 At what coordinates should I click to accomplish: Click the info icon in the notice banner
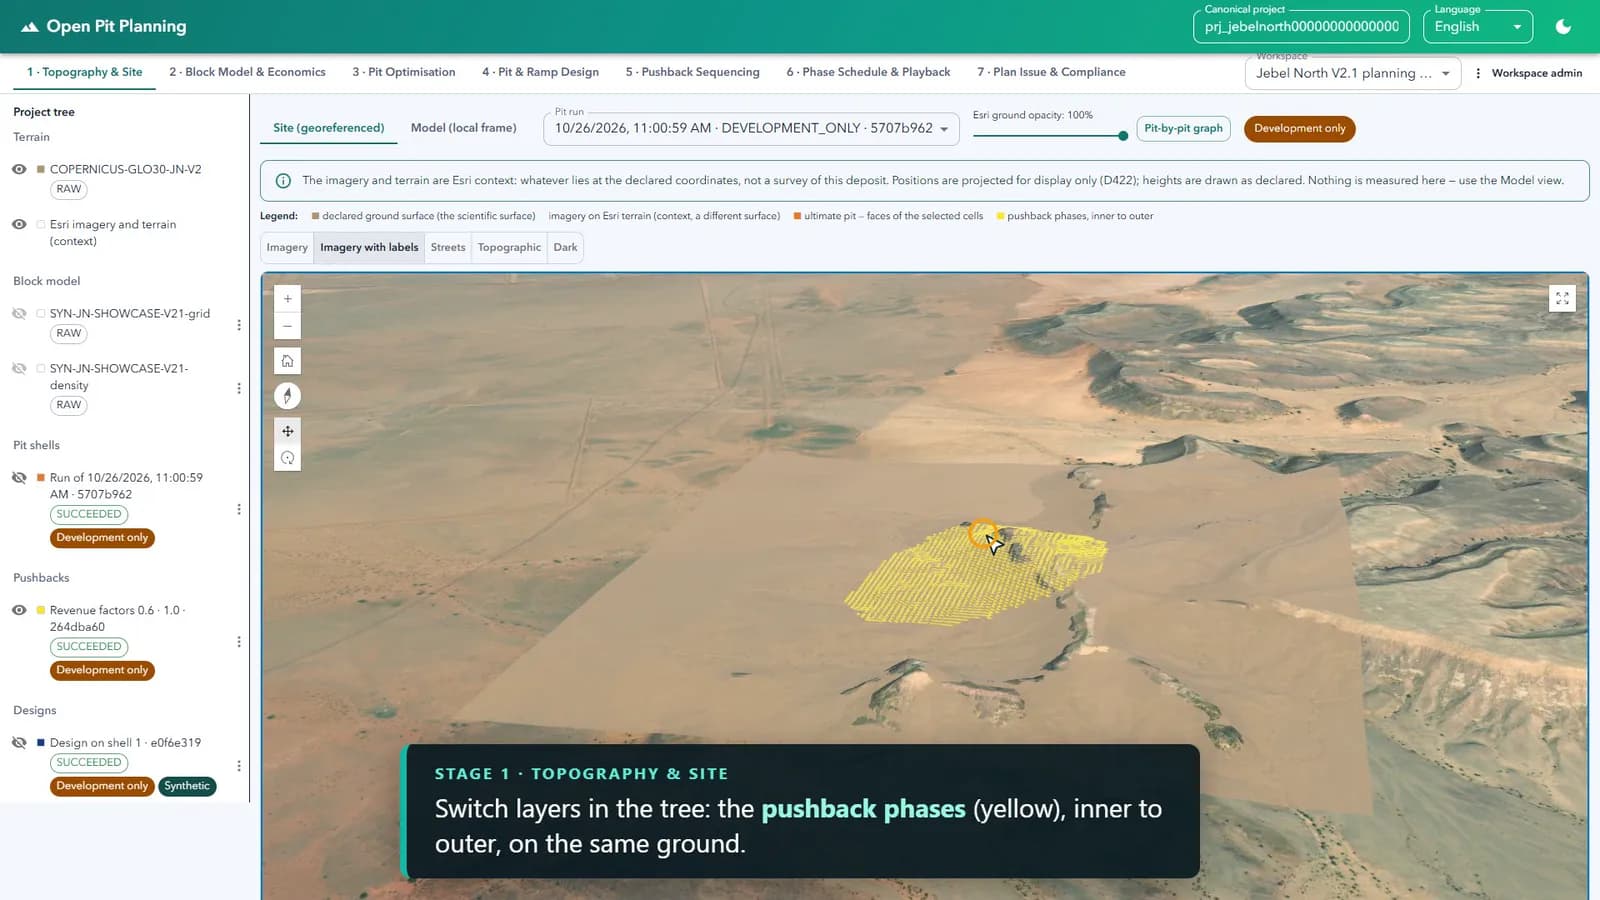tap(283, 181)
